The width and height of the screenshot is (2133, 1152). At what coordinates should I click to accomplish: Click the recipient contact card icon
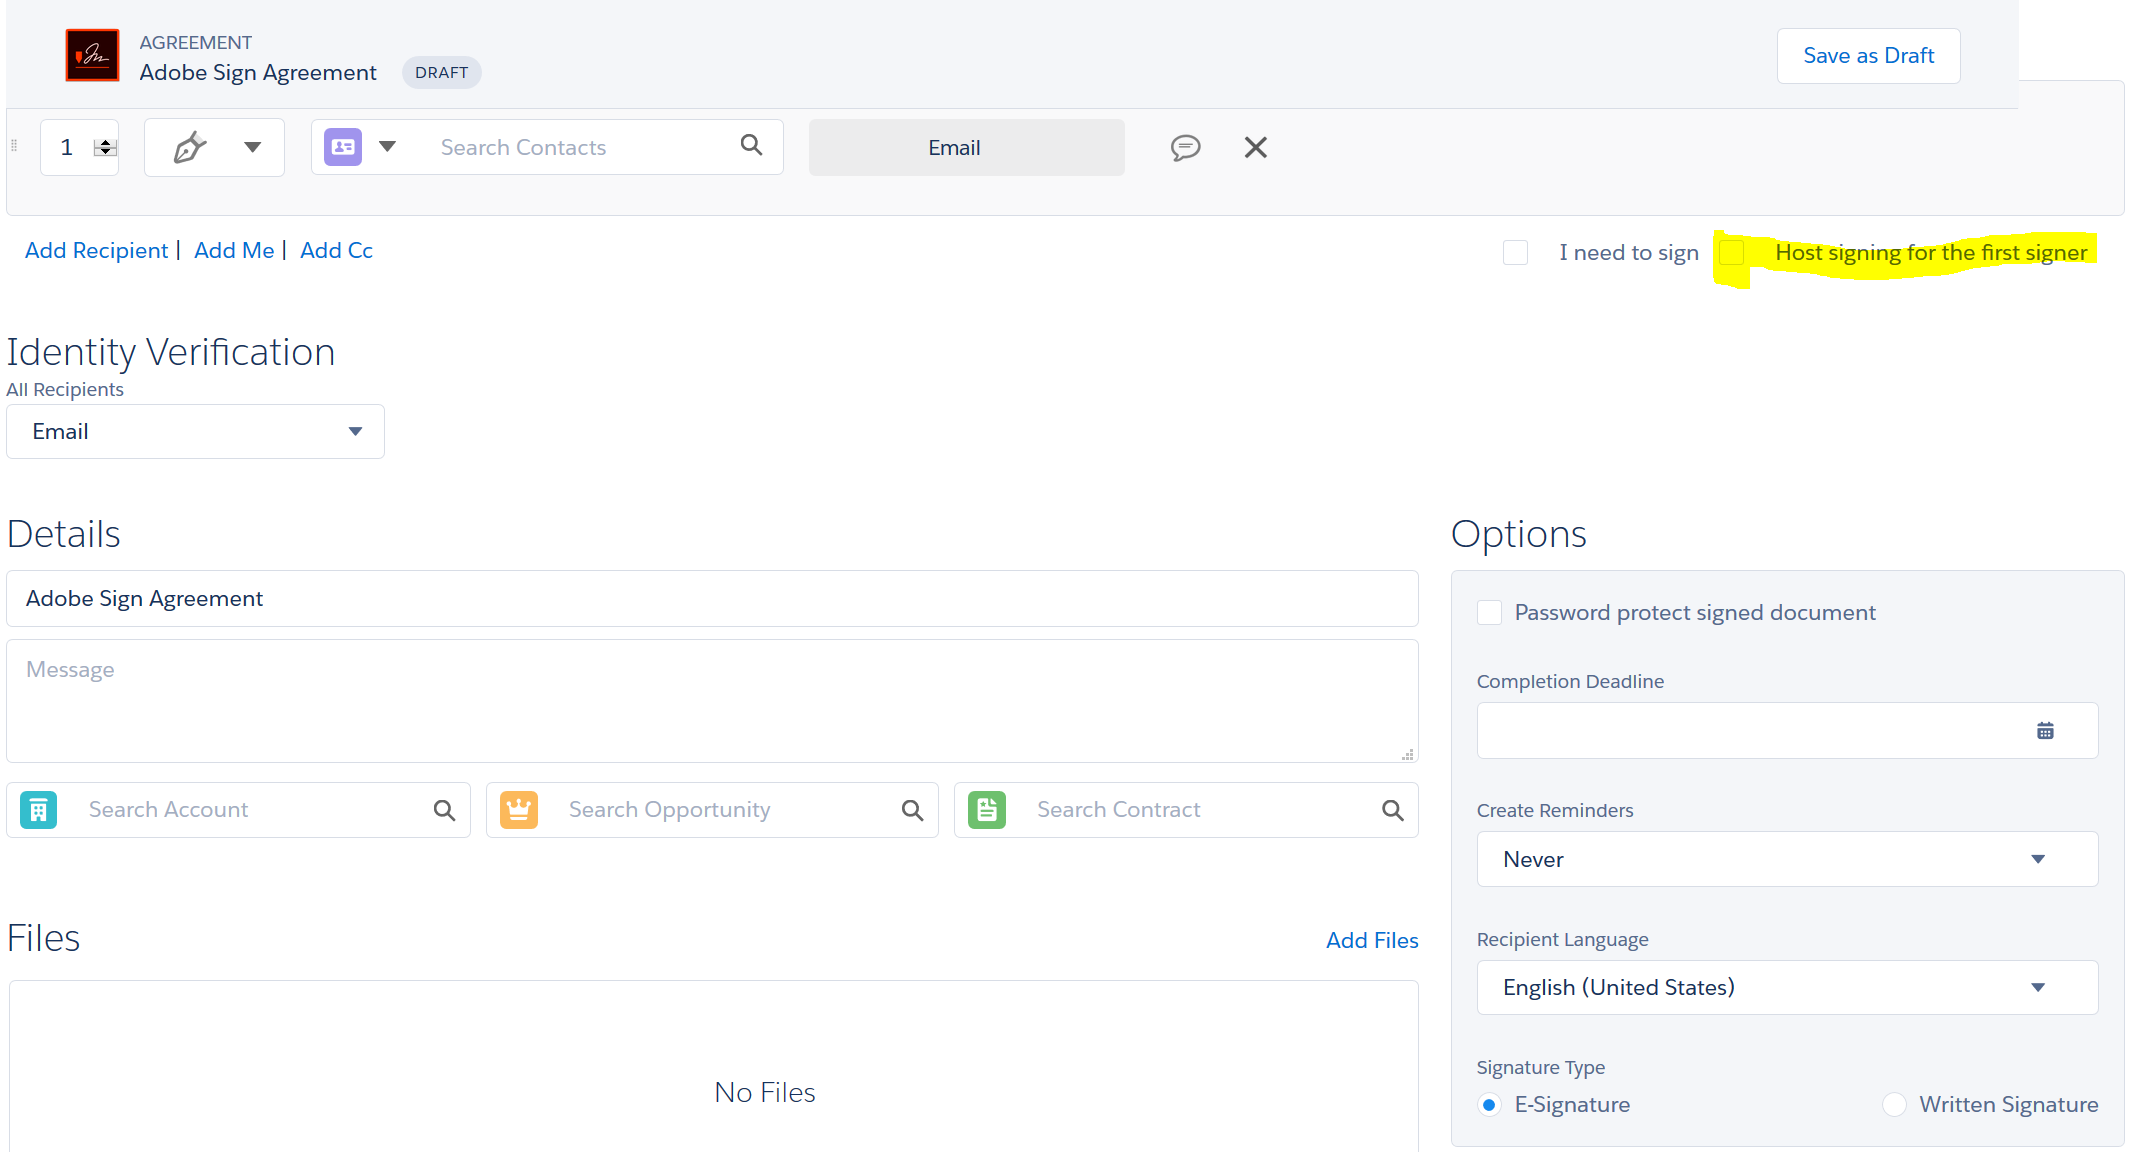coord(342,146)
